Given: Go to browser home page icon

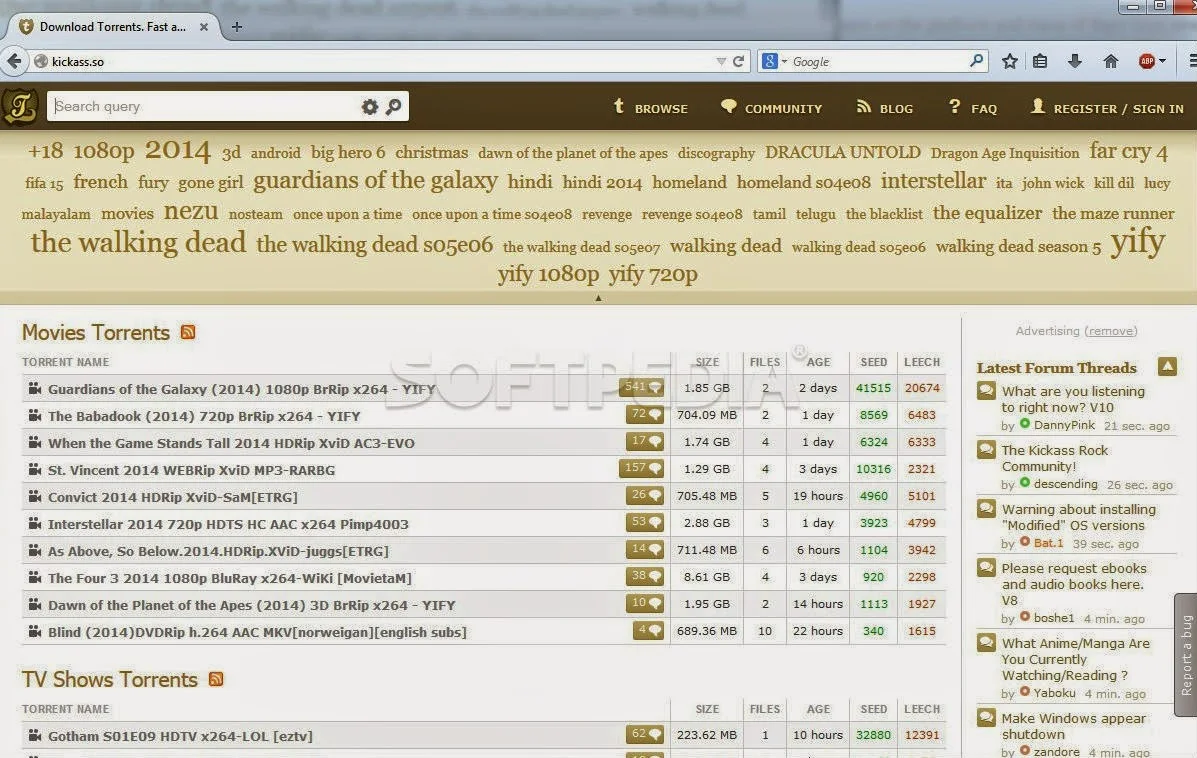Looking at the screenshot, I should 1111,61.
